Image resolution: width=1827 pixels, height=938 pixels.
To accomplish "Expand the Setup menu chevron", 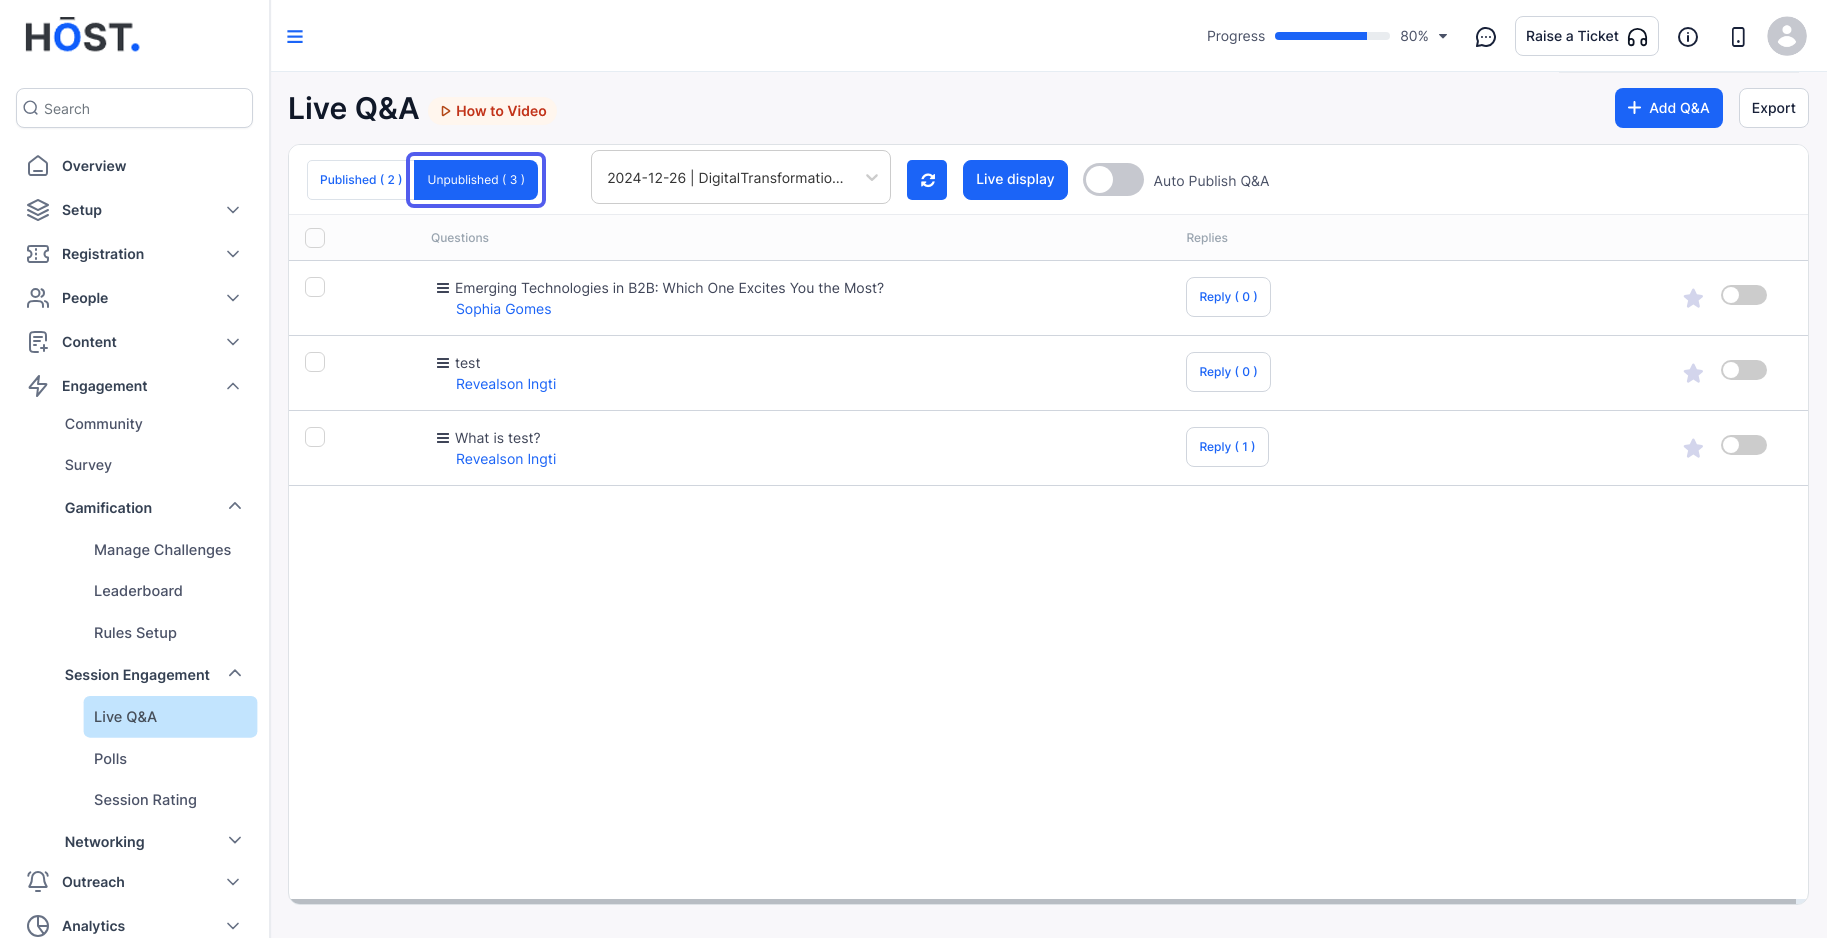I will click(233, 210).
